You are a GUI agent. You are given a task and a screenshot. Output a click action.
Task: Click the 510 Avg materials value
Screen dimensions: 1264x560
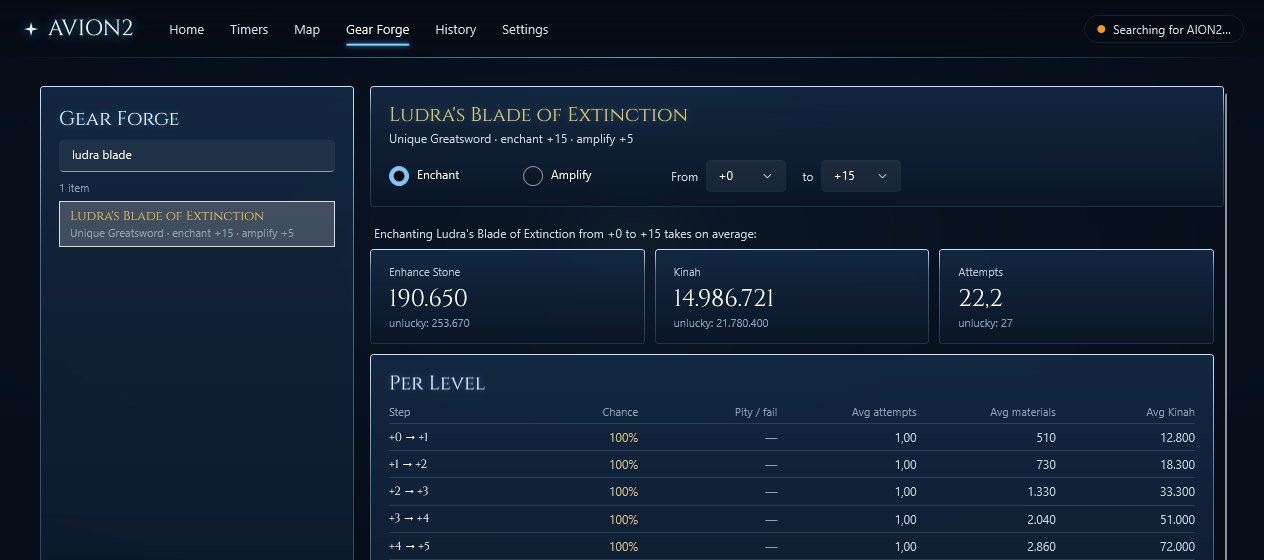click(x=1046, y=437)
